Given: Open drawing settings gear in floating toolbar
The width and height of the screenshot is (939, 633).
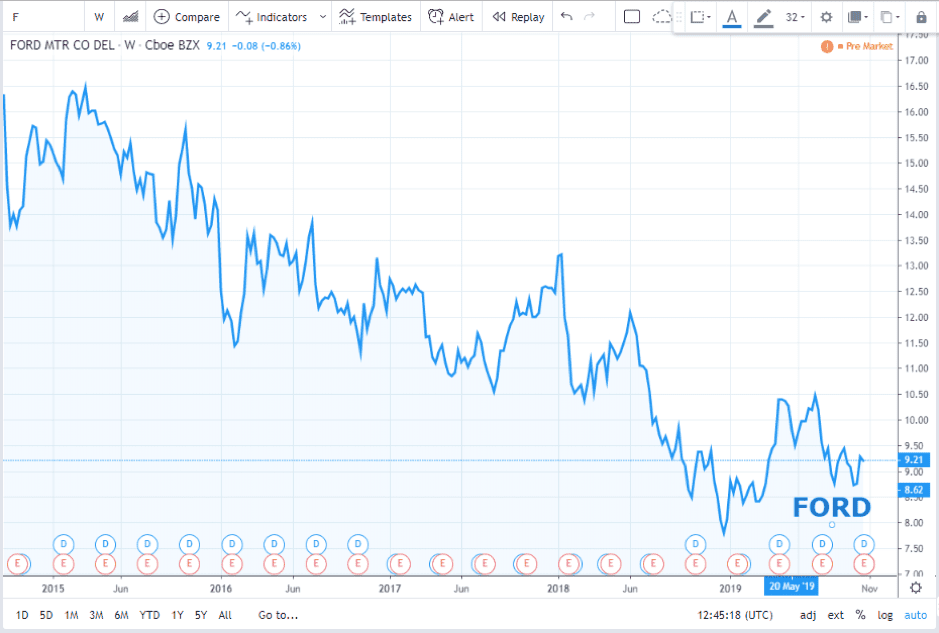Looking at the screenshot, I should tap(826, 17).
